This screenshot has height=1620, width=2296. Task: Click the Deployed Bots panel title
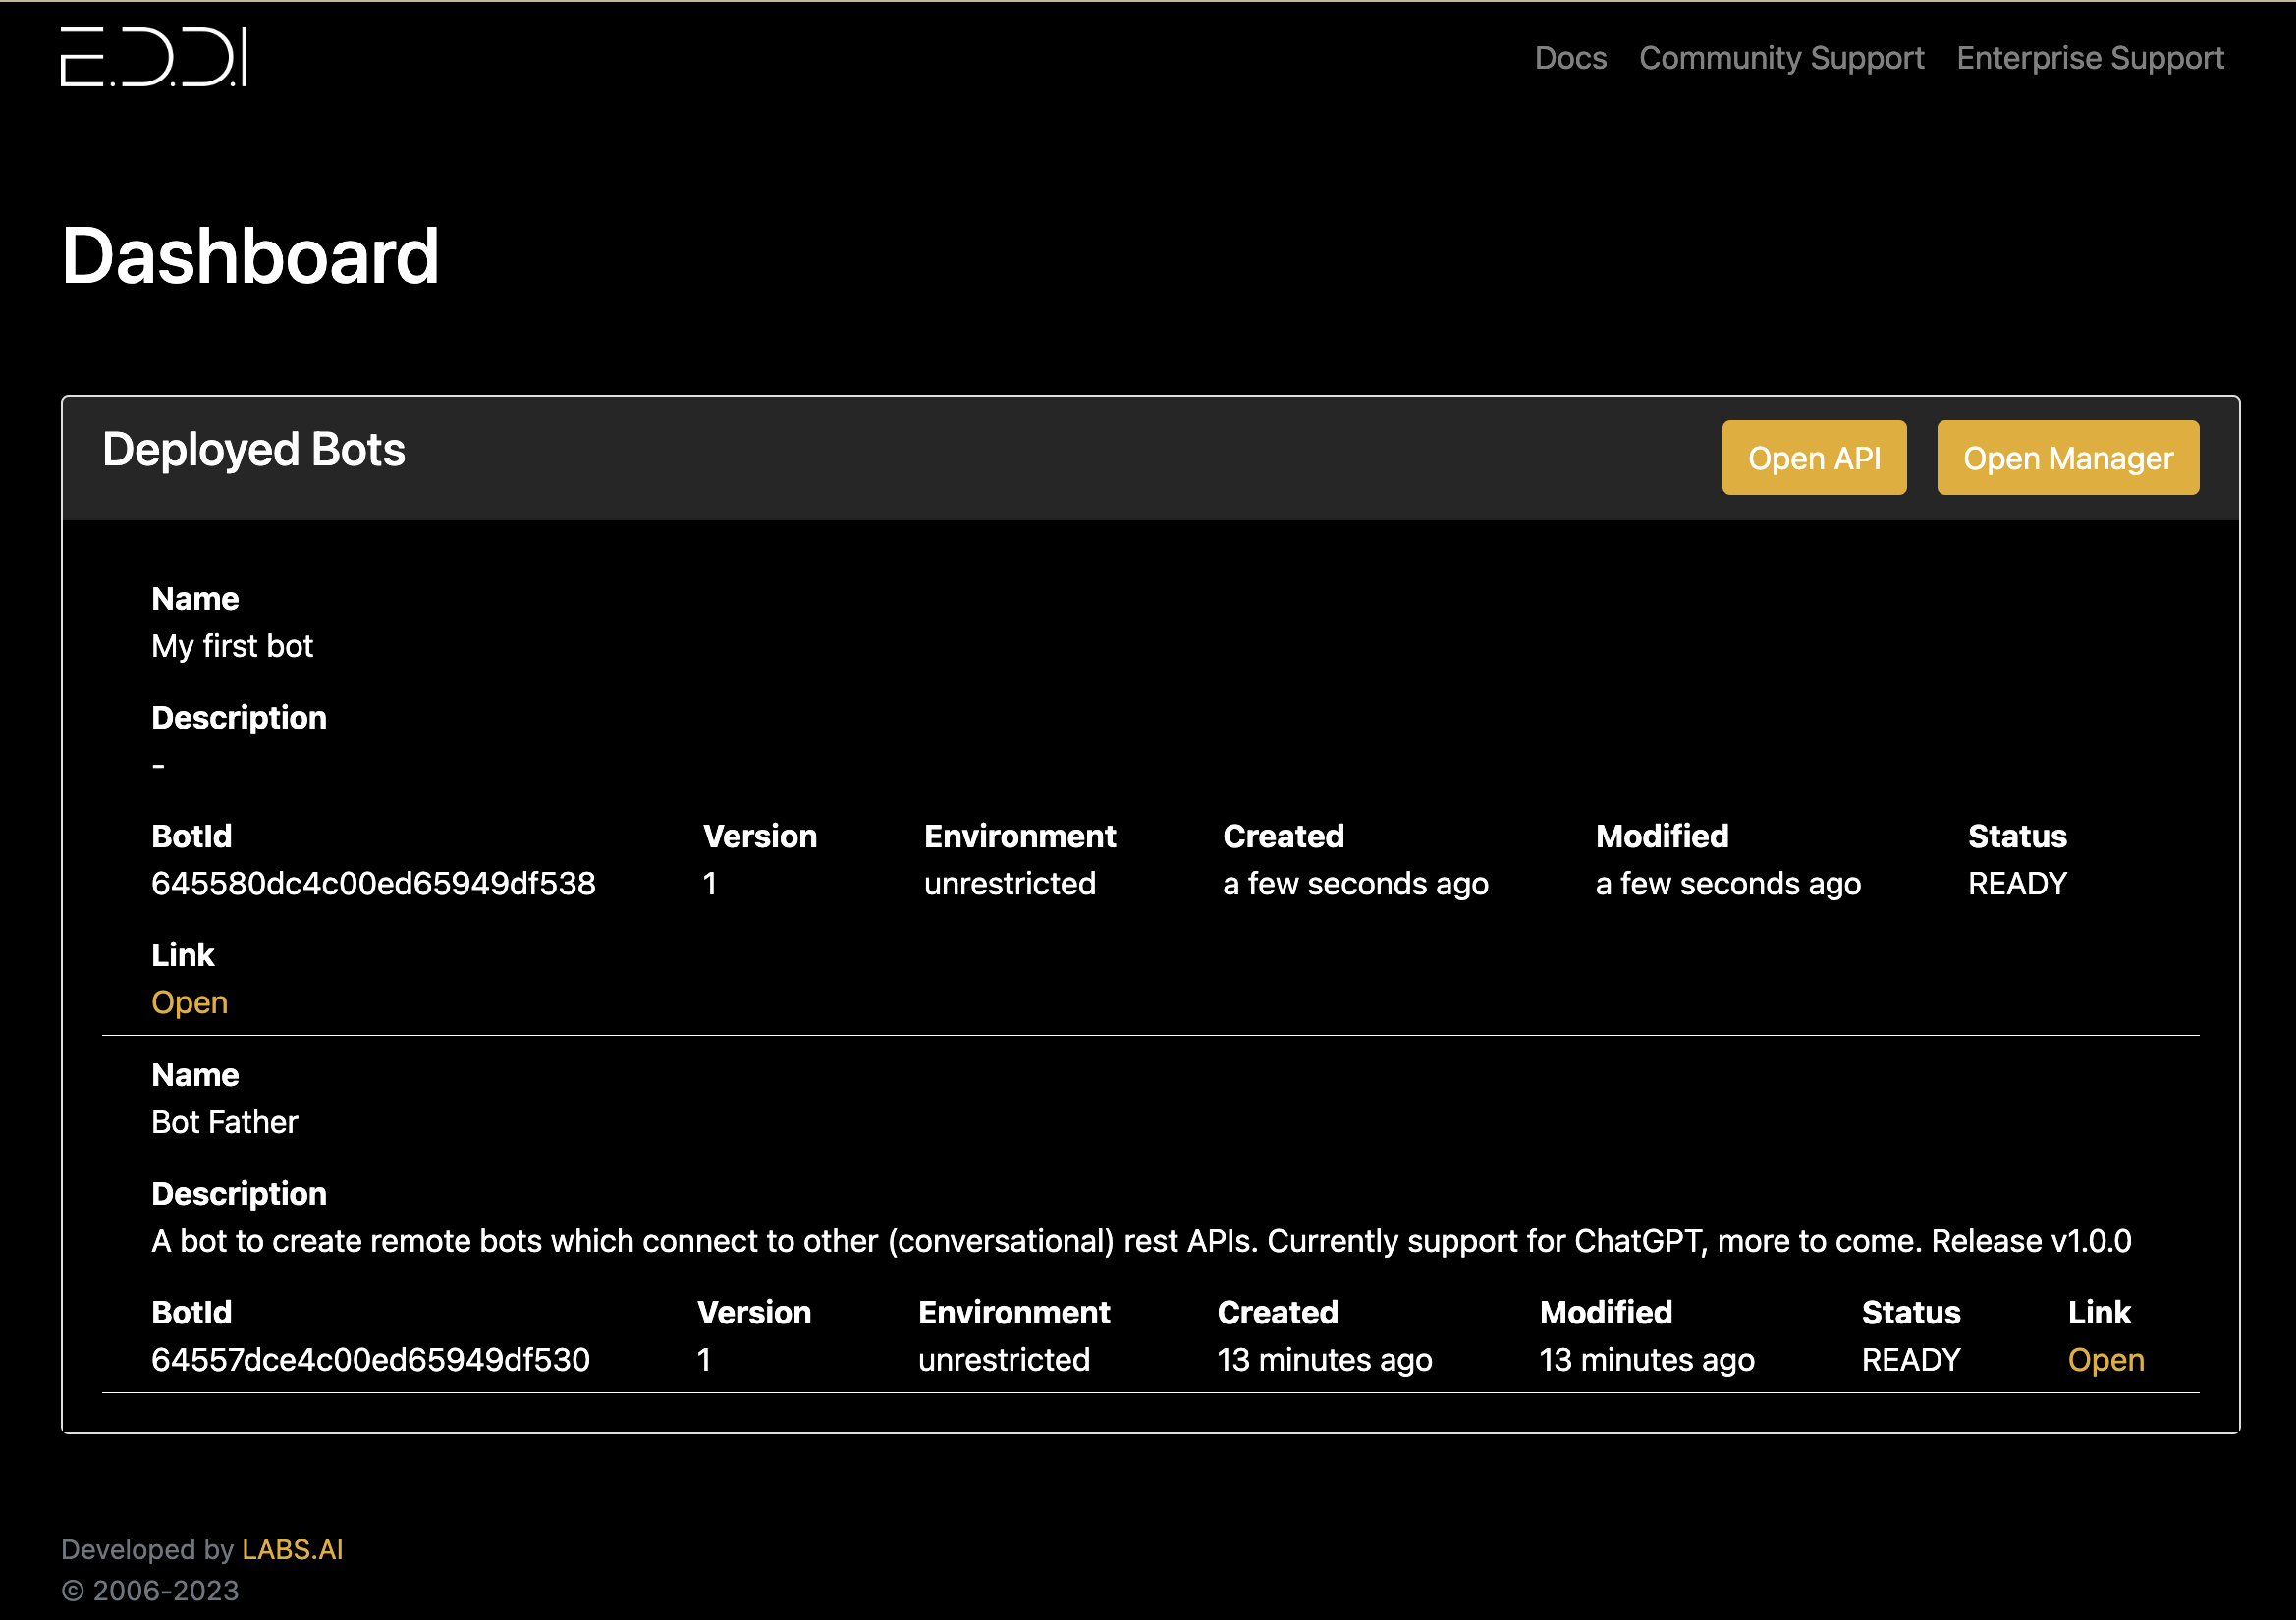[x=253, y=450]
